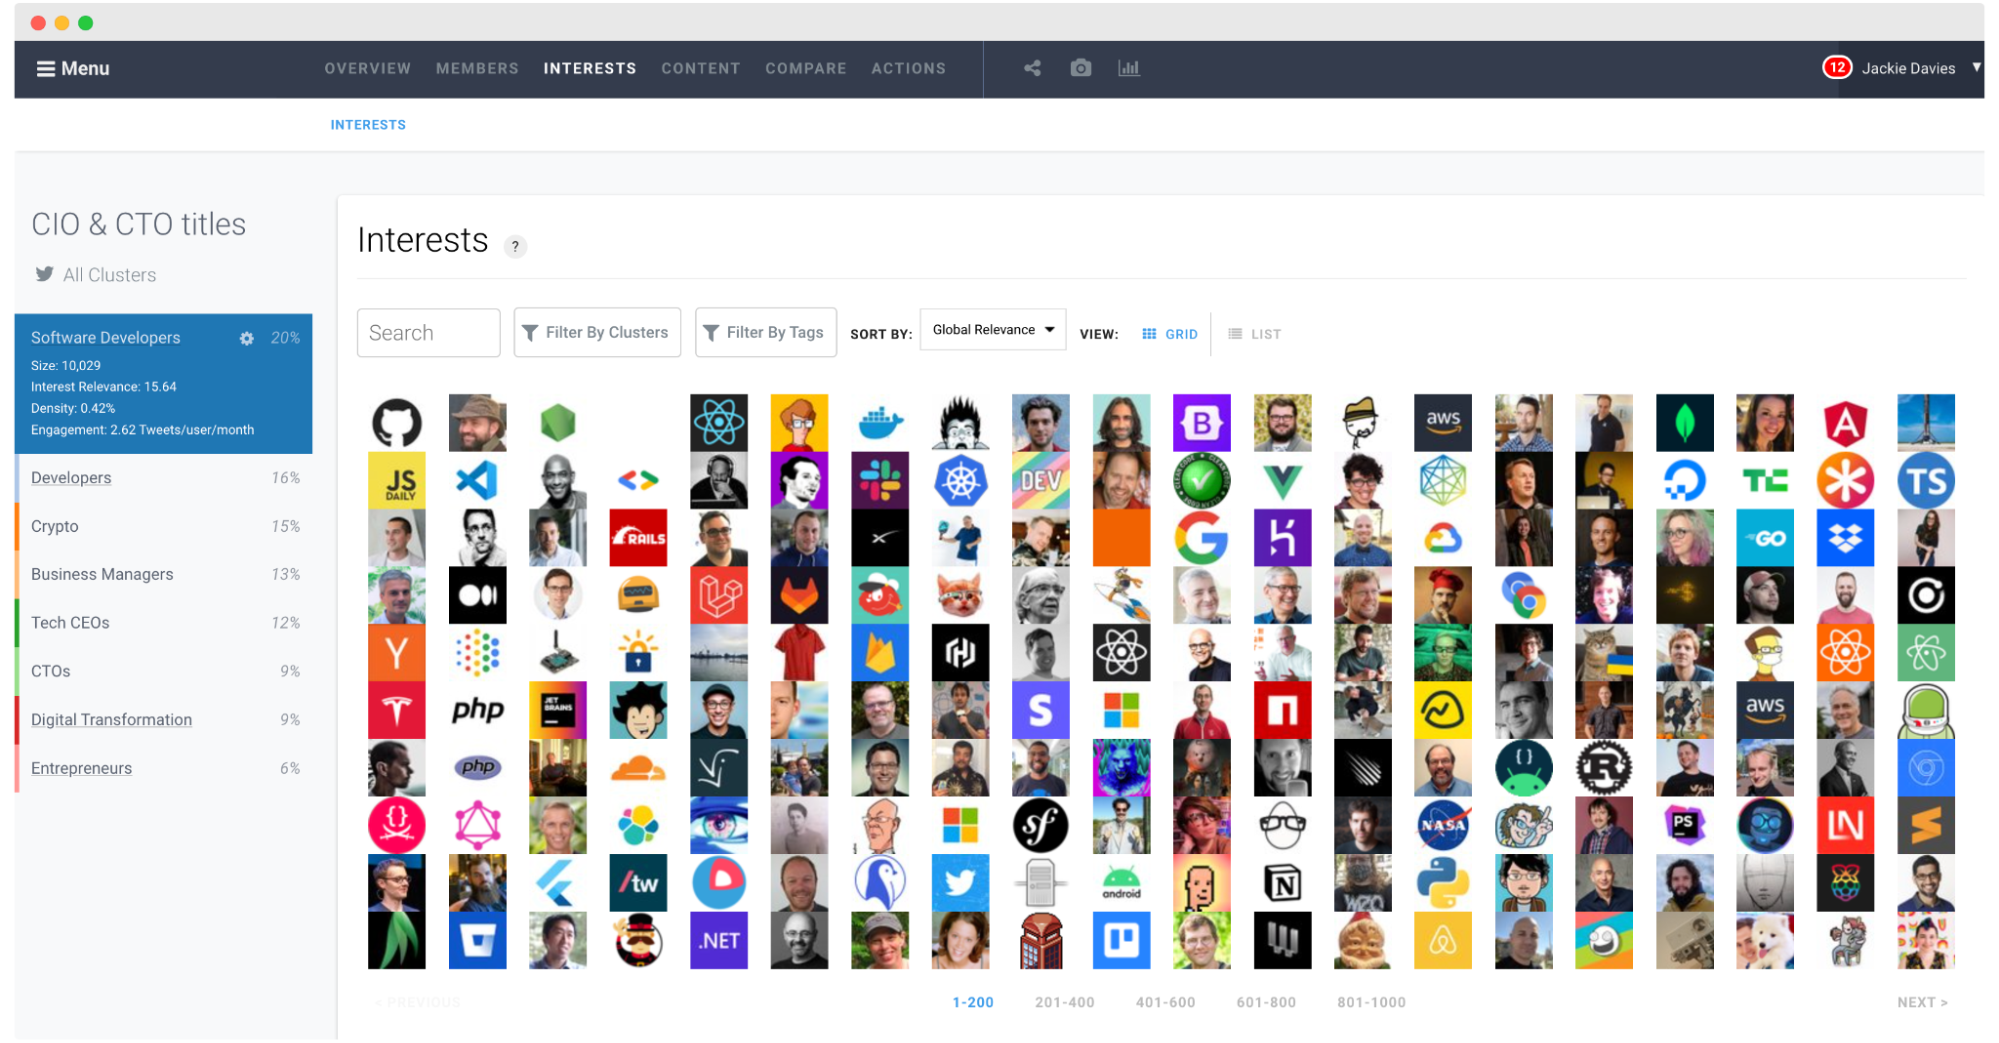Screen dimensions: 1999x1043
Task: Switch to the Actions tab
Action: pos(908,68)
